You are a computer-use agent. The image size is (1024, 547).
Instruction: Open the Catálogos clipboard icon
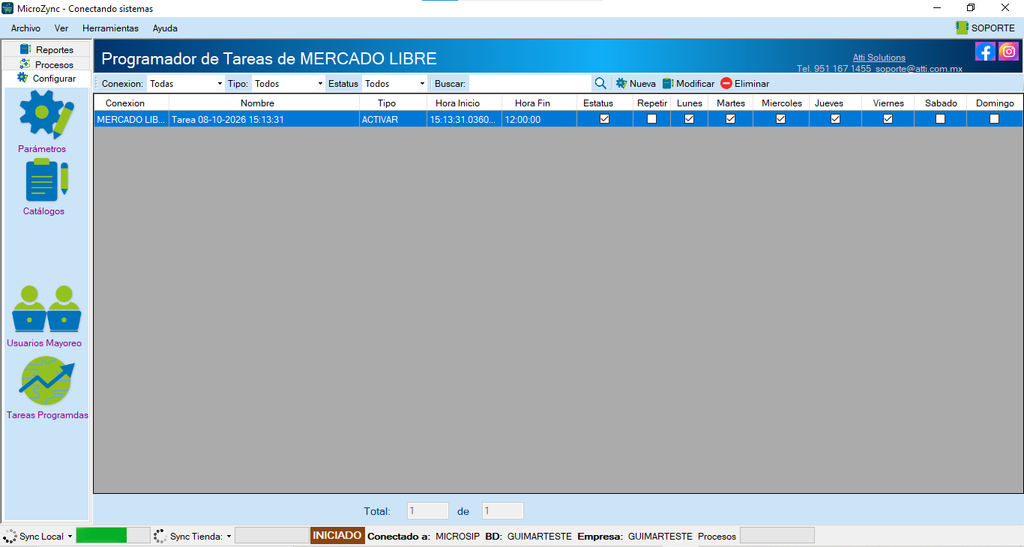coord(46,180)
